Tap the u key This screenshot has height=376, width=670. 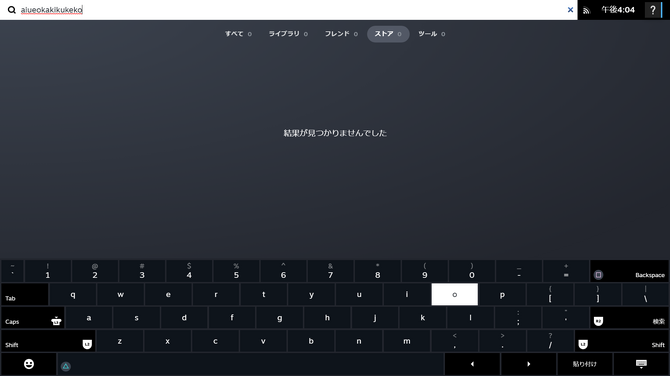point(359,294)
